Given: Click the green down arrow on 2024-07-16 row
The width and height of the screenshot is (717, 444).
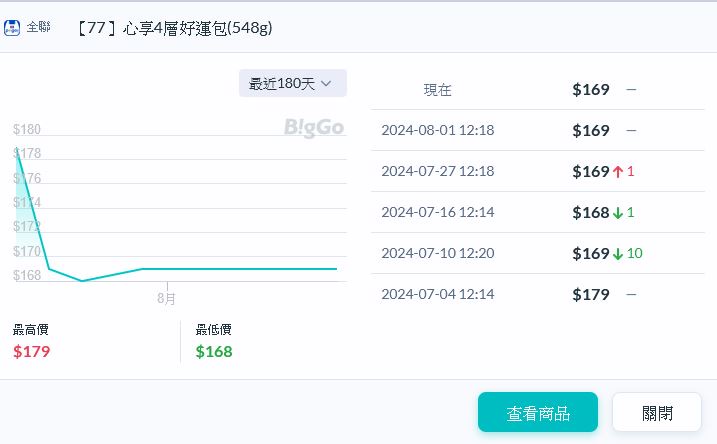Looking at the screenshot, I should [618, 212].
